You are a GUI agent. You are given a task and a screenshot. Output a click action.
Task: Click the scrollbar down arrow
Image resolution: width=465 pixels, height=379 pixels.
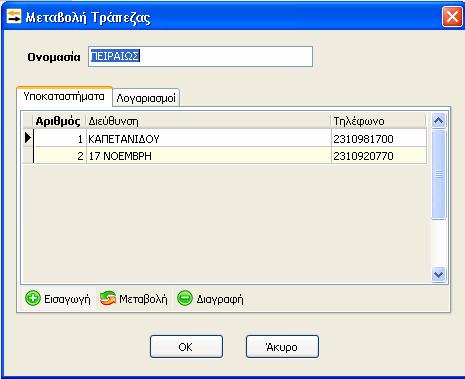pos(438,275)
